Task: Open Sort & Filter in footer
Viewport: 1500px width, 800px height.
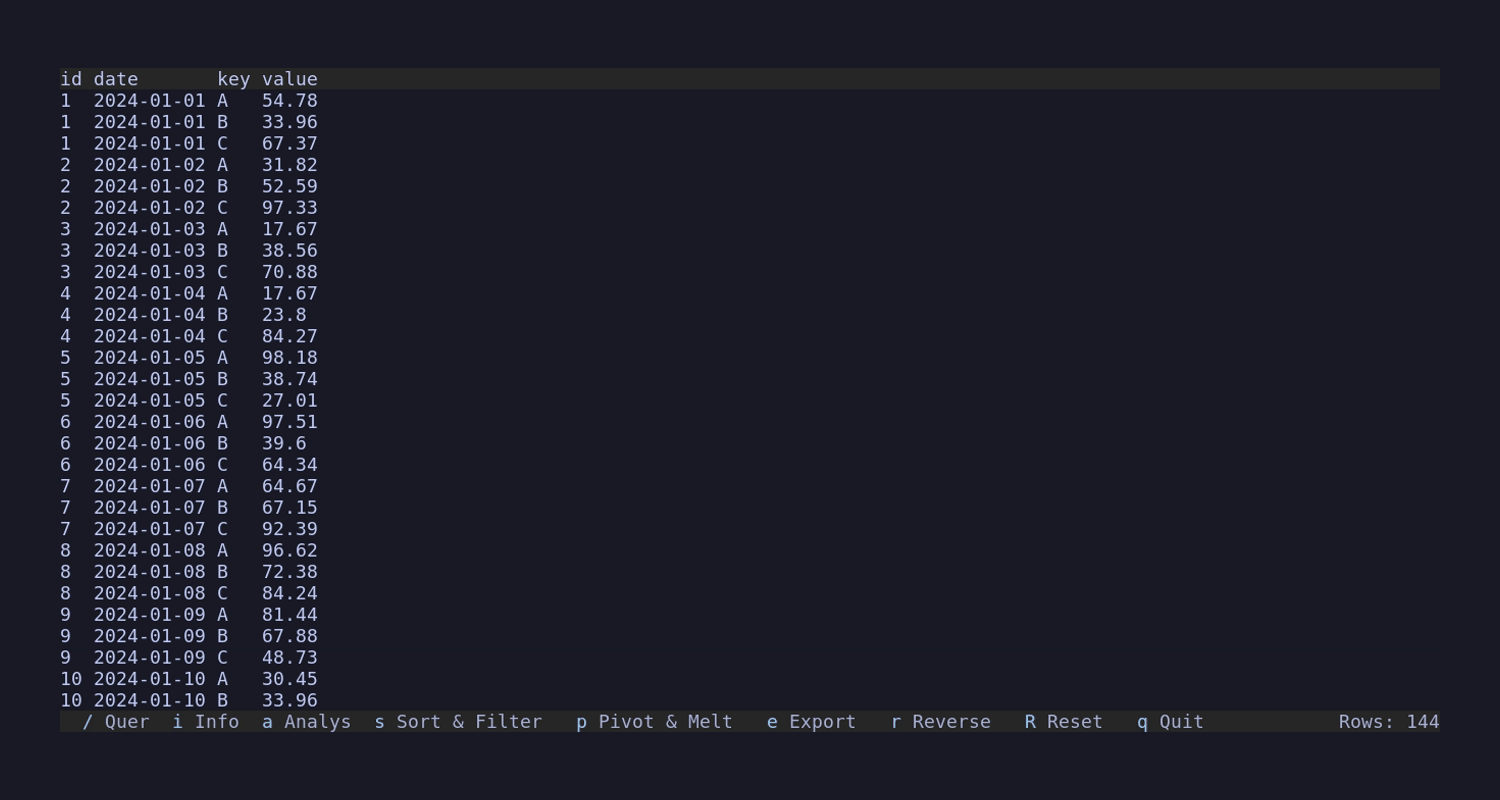Action: pos(459,722)
